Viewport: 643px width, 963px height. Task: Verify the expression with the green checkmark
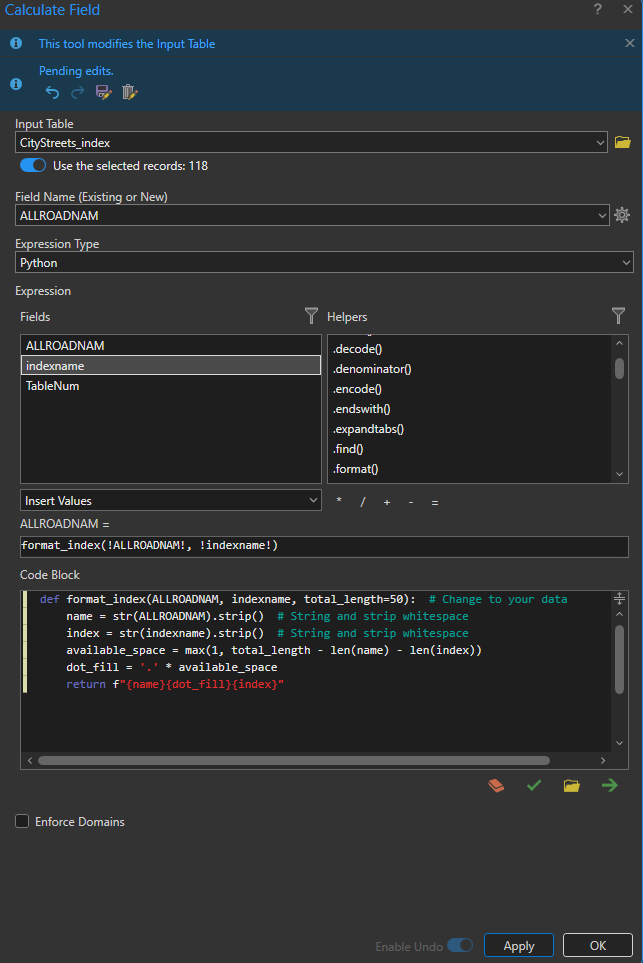click(x=534, y=785)
